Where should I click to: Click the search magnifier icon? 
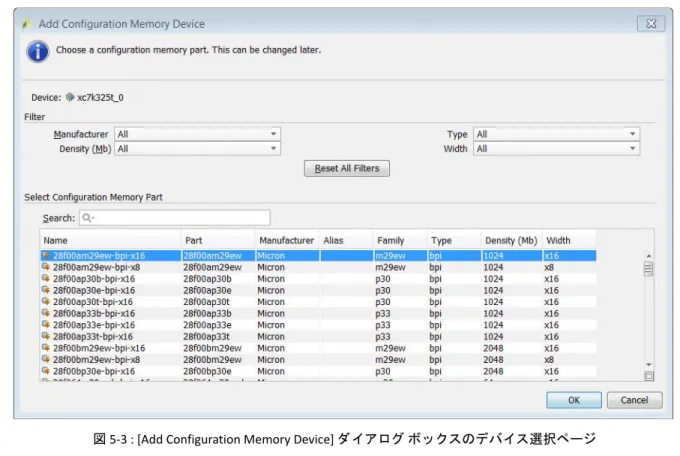[x=87, y=217]
